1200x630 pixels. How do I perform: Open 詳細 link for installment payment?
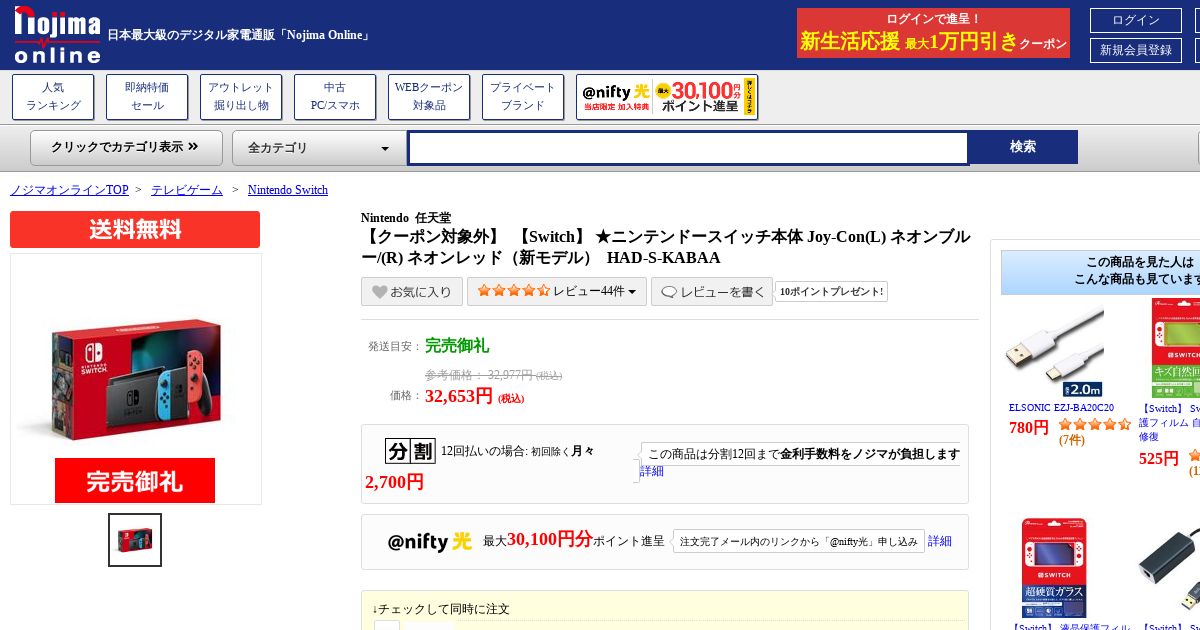coord(652,471)
